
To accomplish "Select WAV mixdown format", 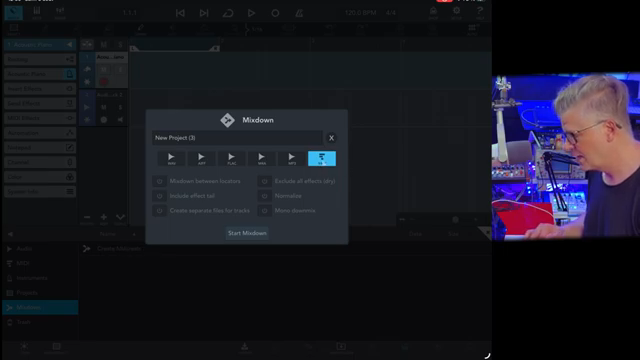I will pyautogui.click(x=171, y=158).
